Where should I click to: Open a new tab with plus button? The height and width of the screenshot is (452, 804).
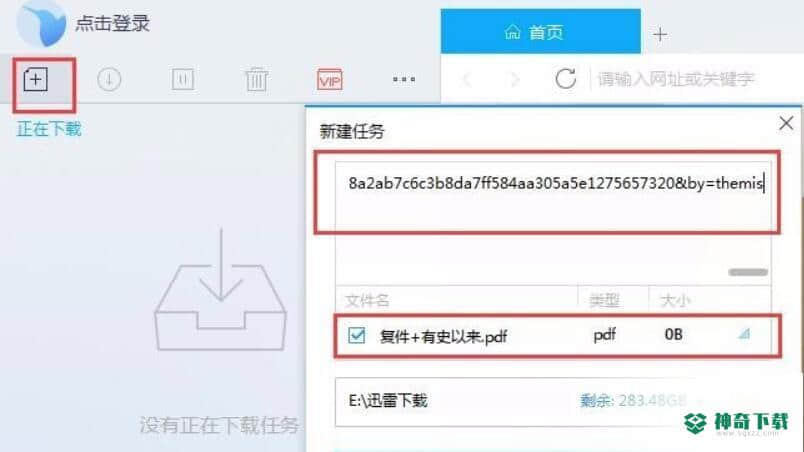(660, 34)
